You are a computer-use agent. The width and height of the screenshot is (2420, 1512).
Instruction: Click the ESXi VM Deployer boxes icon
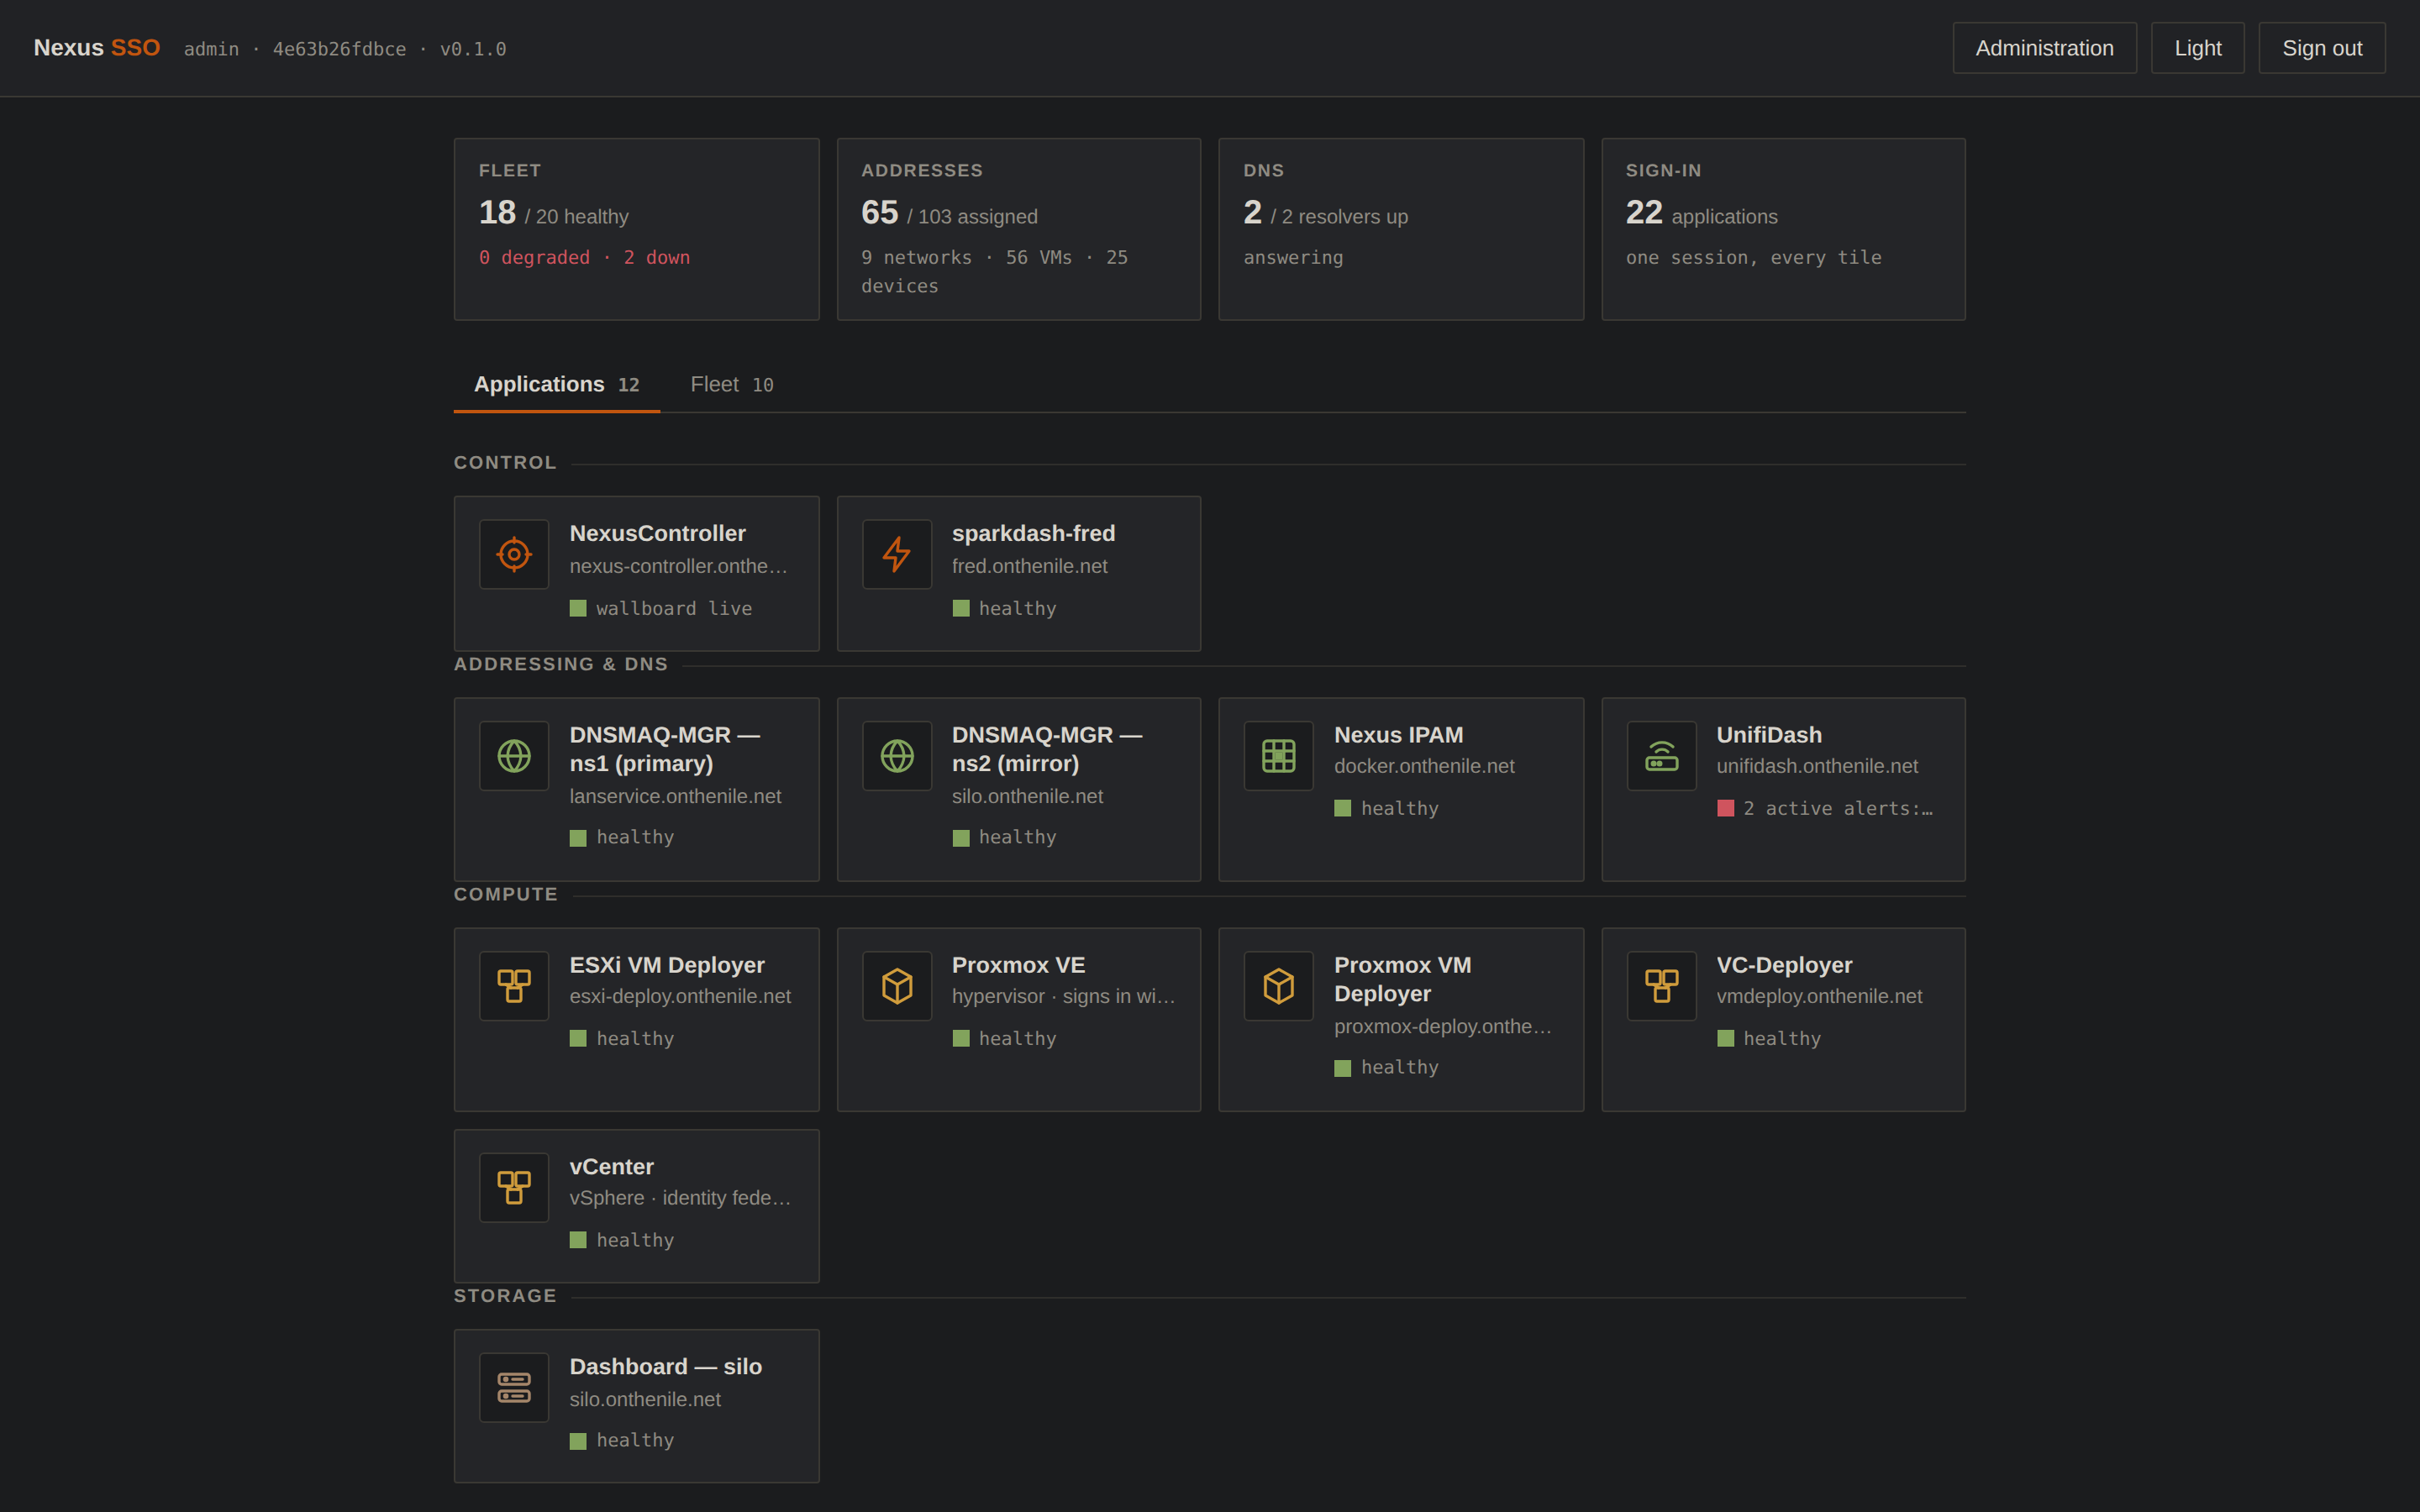click(514, 986)
